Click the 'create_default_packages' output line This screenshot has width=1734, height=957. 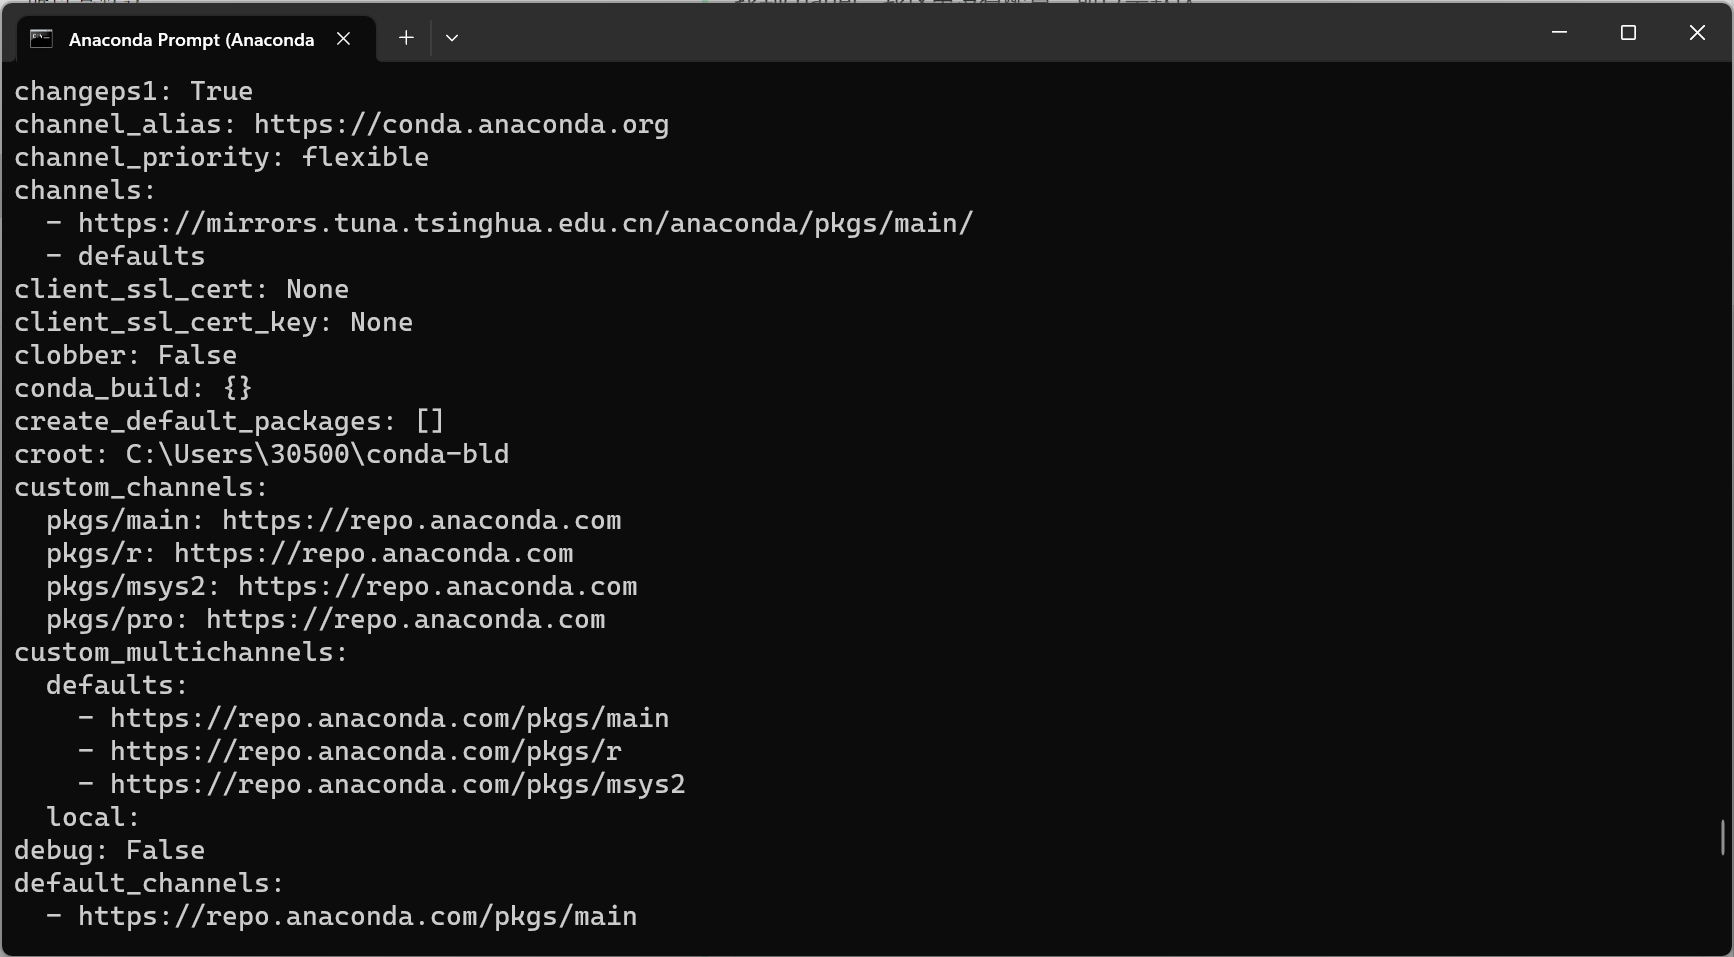pyautogui.click(x=229, y=422)
